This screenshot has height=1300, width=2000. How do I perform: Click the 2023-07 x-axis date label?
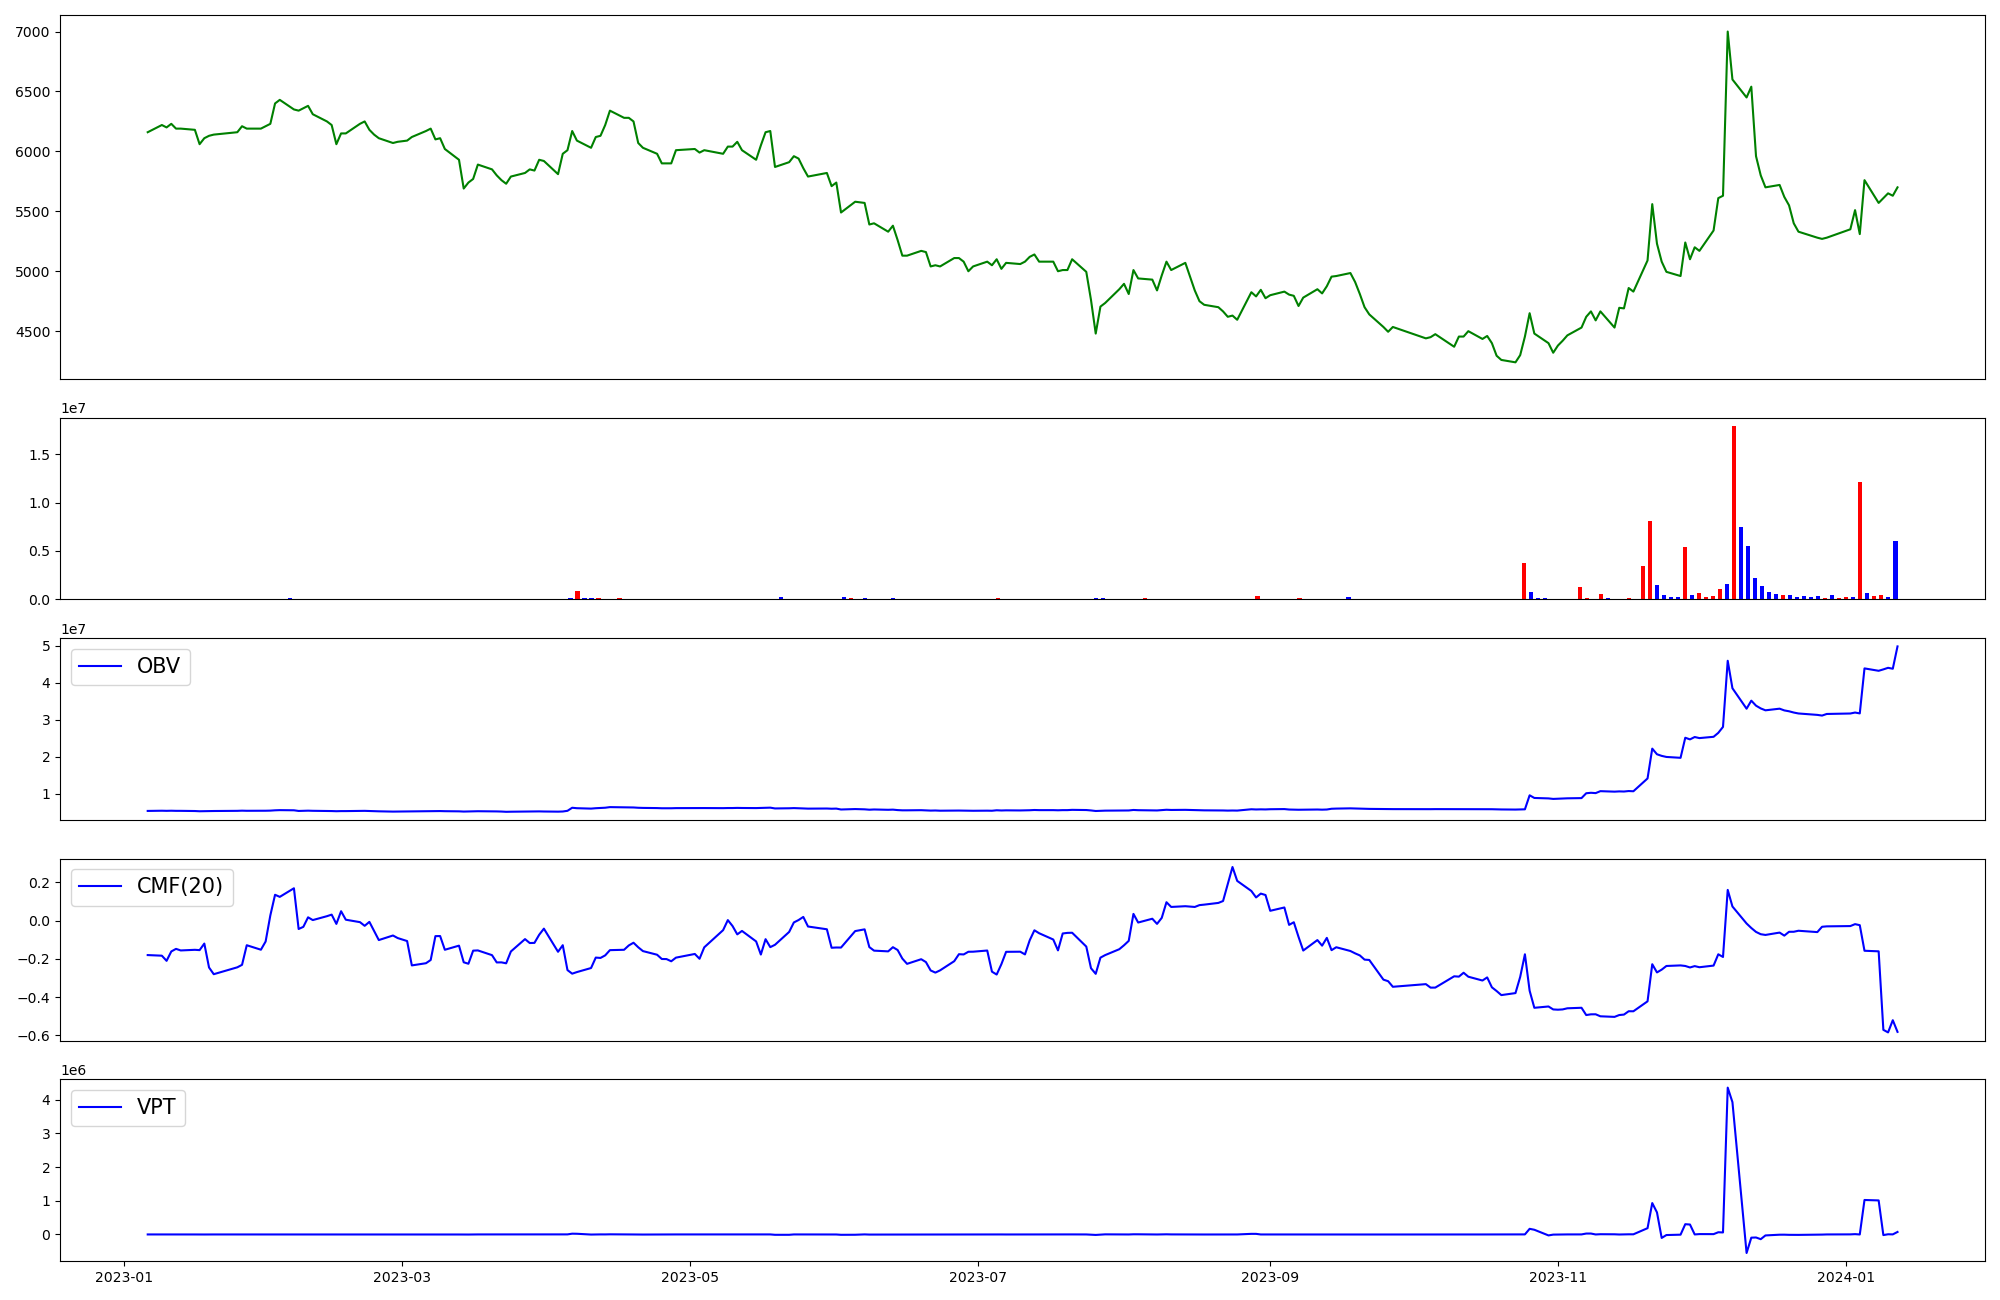(x=977, y=1277)
